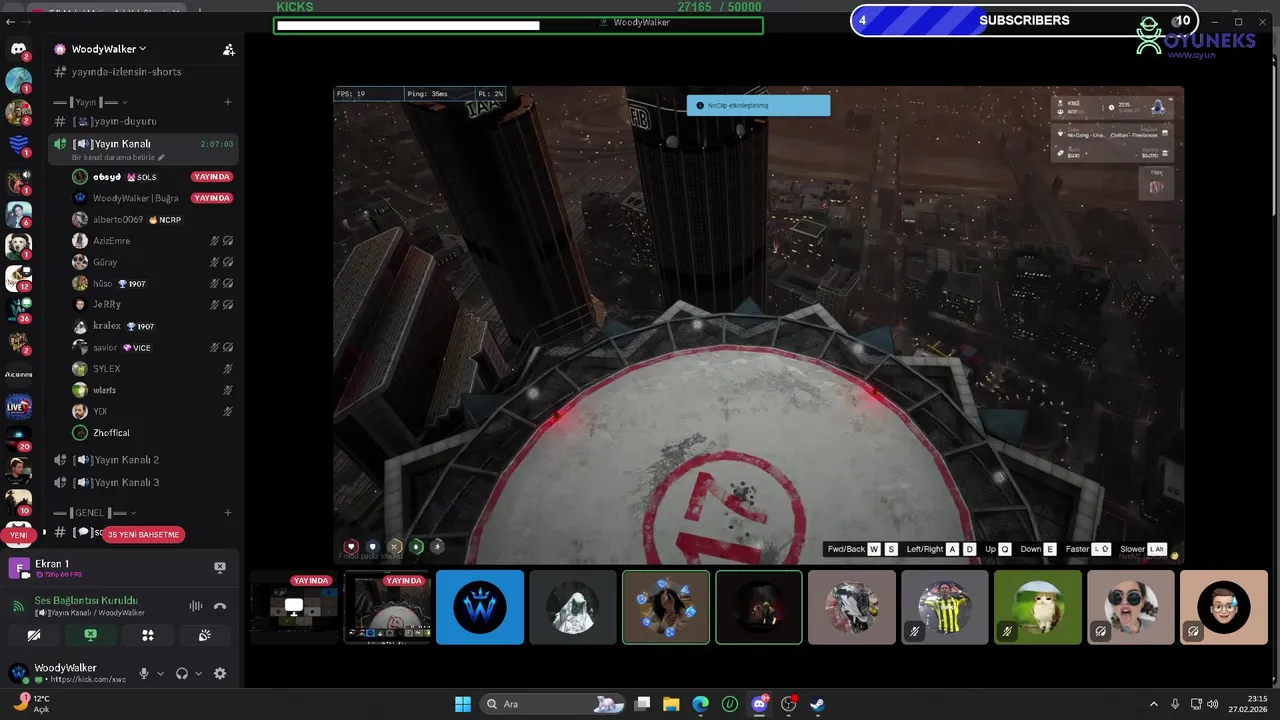Open Steam from taskbar
This screenshot has width=1280, height=720.
point(817,704)
